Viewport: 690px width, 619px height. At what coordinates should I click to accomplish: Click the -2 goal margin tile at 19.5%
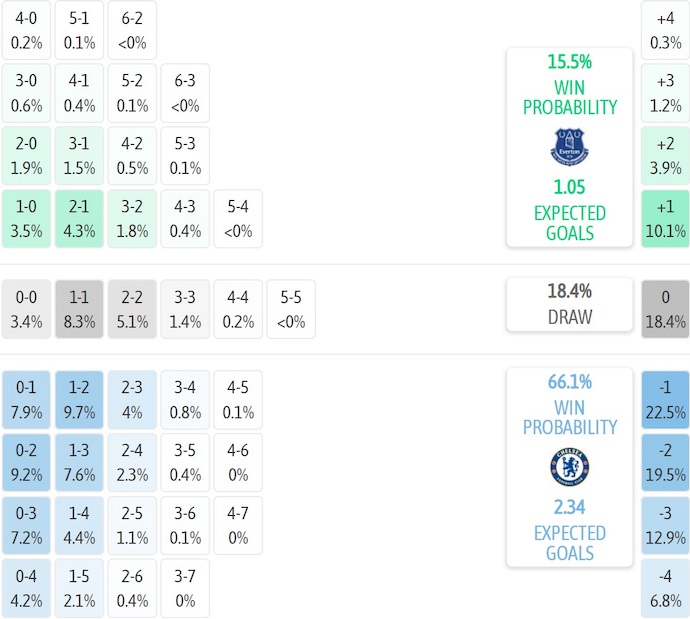[x=665, y=462]
